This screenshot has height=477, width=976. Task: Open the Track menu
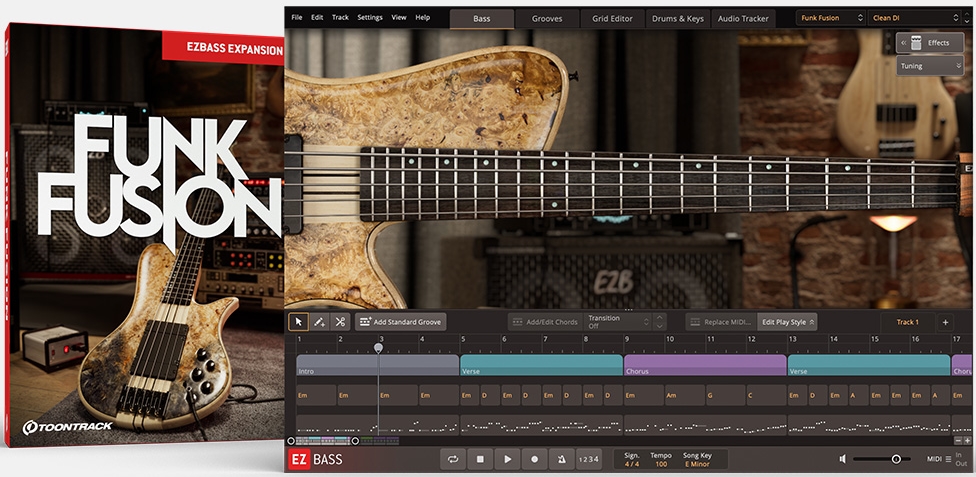(x=340, y=17)
